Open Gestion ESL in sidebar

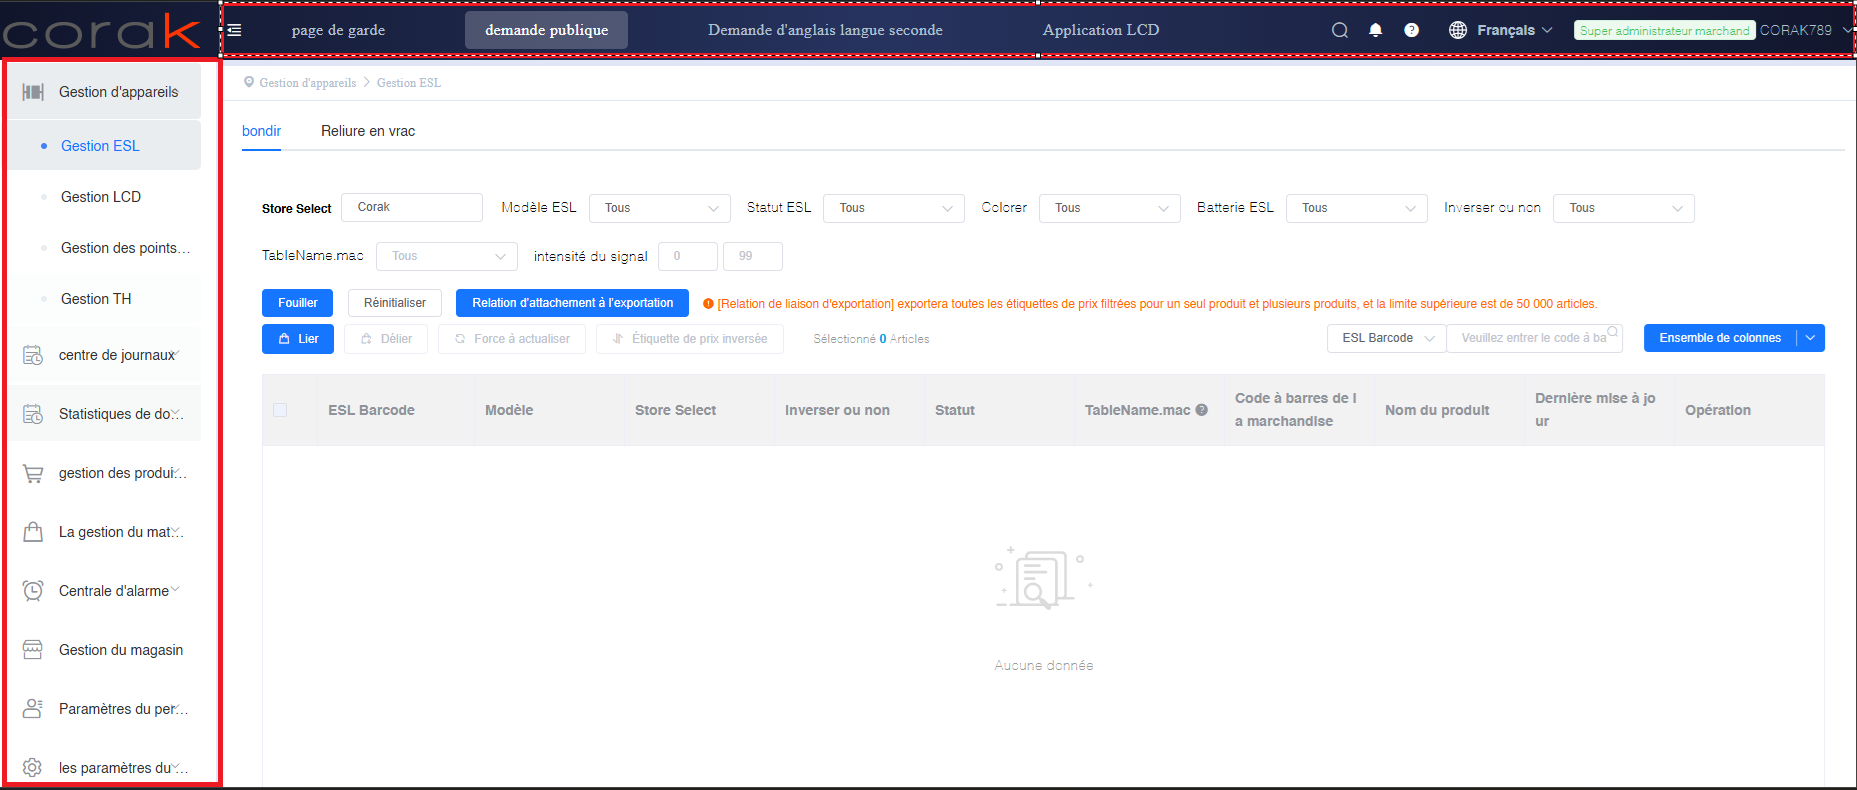[x=104, y=146]
